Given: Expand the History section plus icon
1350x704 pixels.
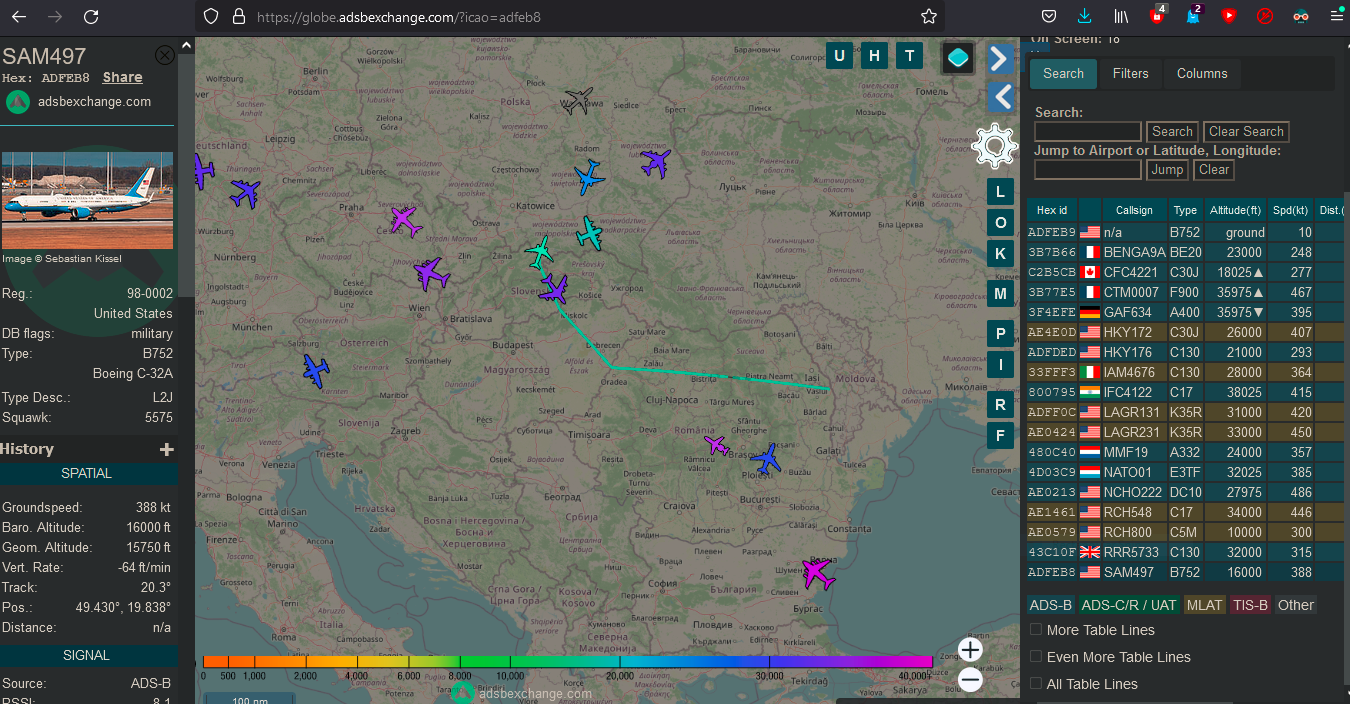Looking at the screenshot, I should (x=167, y=450).
